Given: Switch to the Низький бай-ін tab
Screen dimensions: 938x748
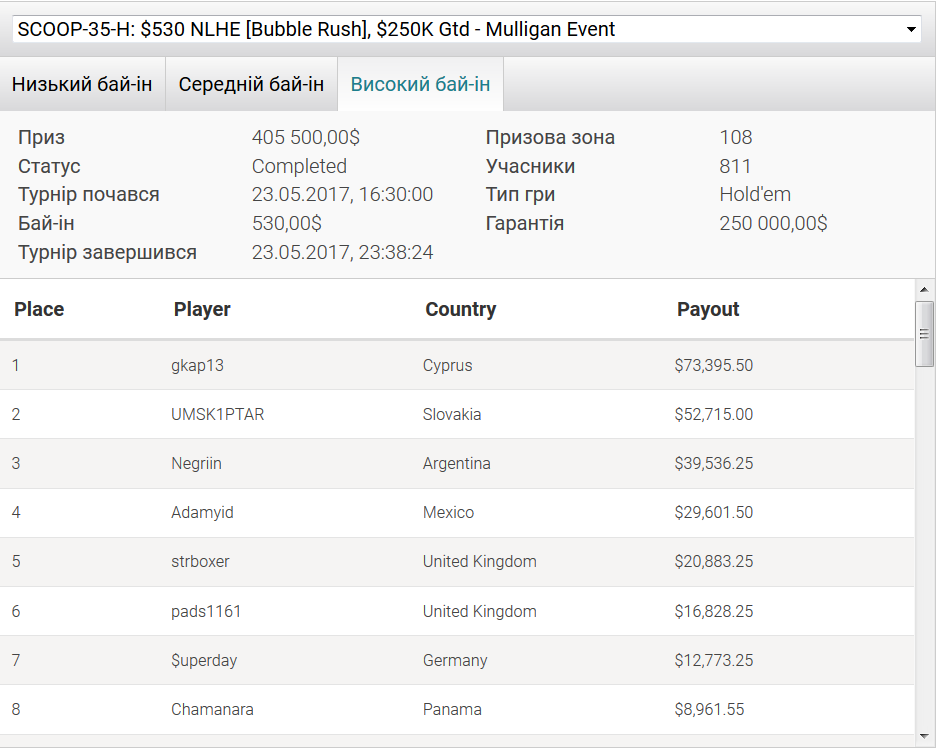Looking at the screenshot, I should (82, 84).
